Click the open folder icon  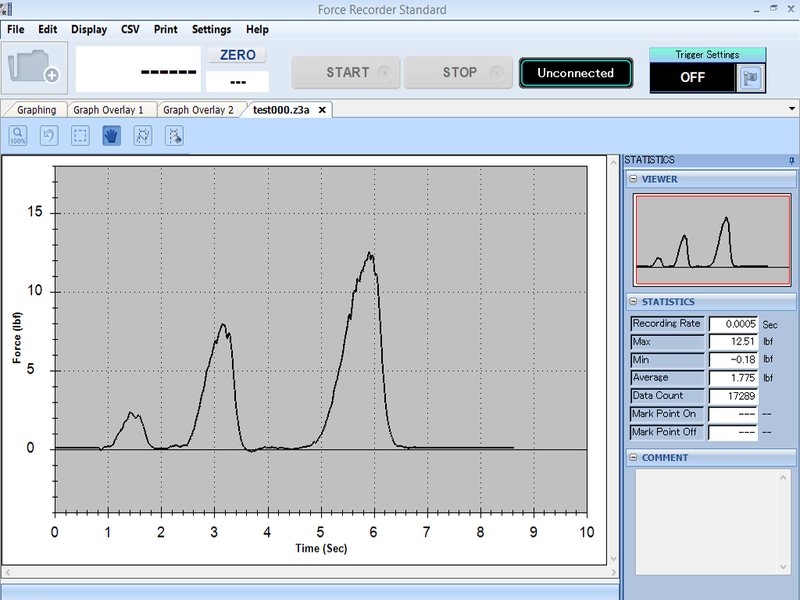pos(34,67)
